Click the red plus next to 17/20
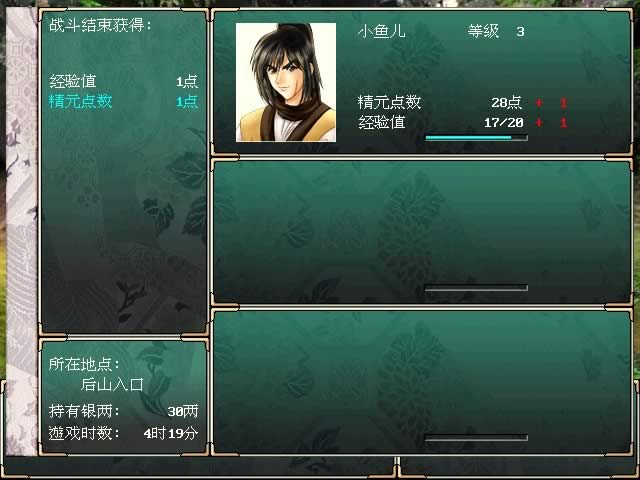The height and width of the screenshot is (480, 640). [x=539, y=123]
